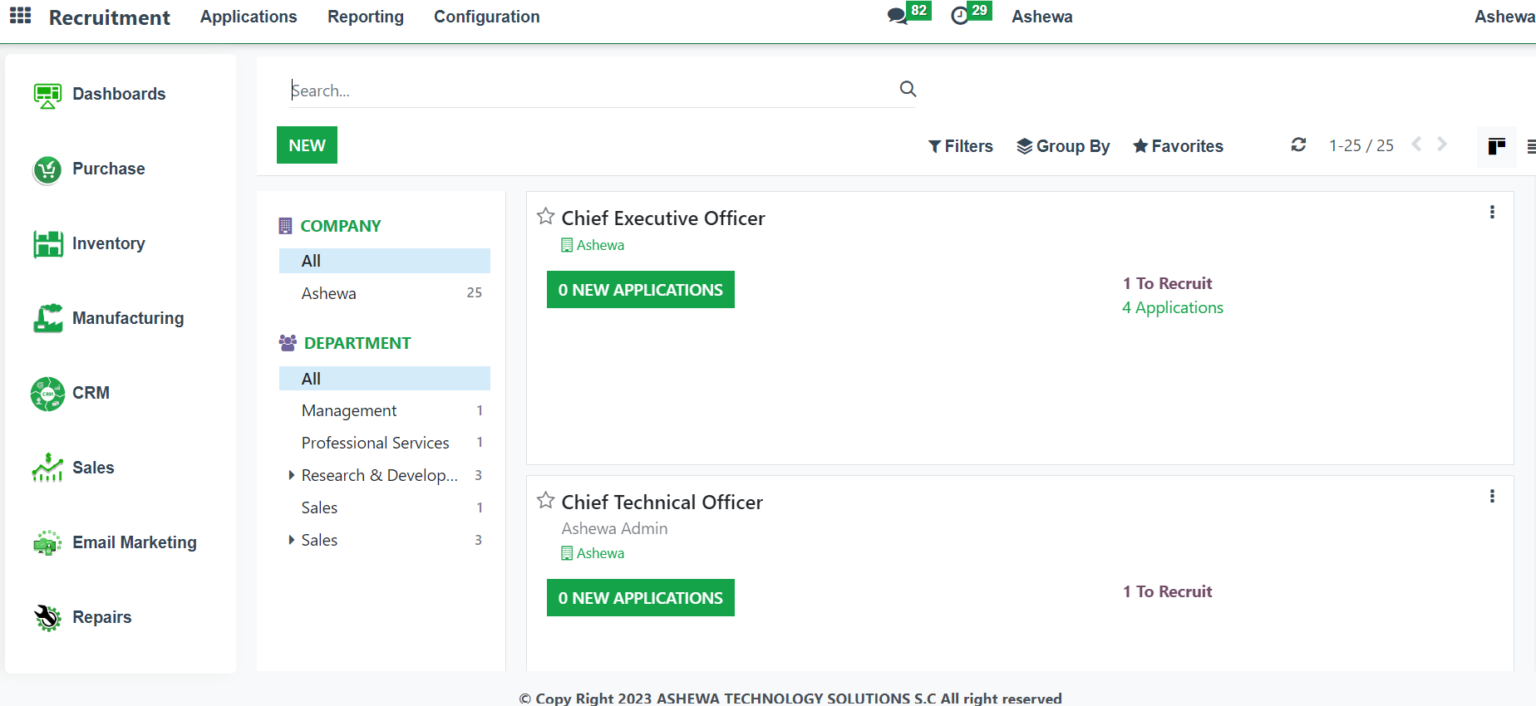Select All under Department filter
Viewport: 1536px width, 706px height.
tap(385, 379)
